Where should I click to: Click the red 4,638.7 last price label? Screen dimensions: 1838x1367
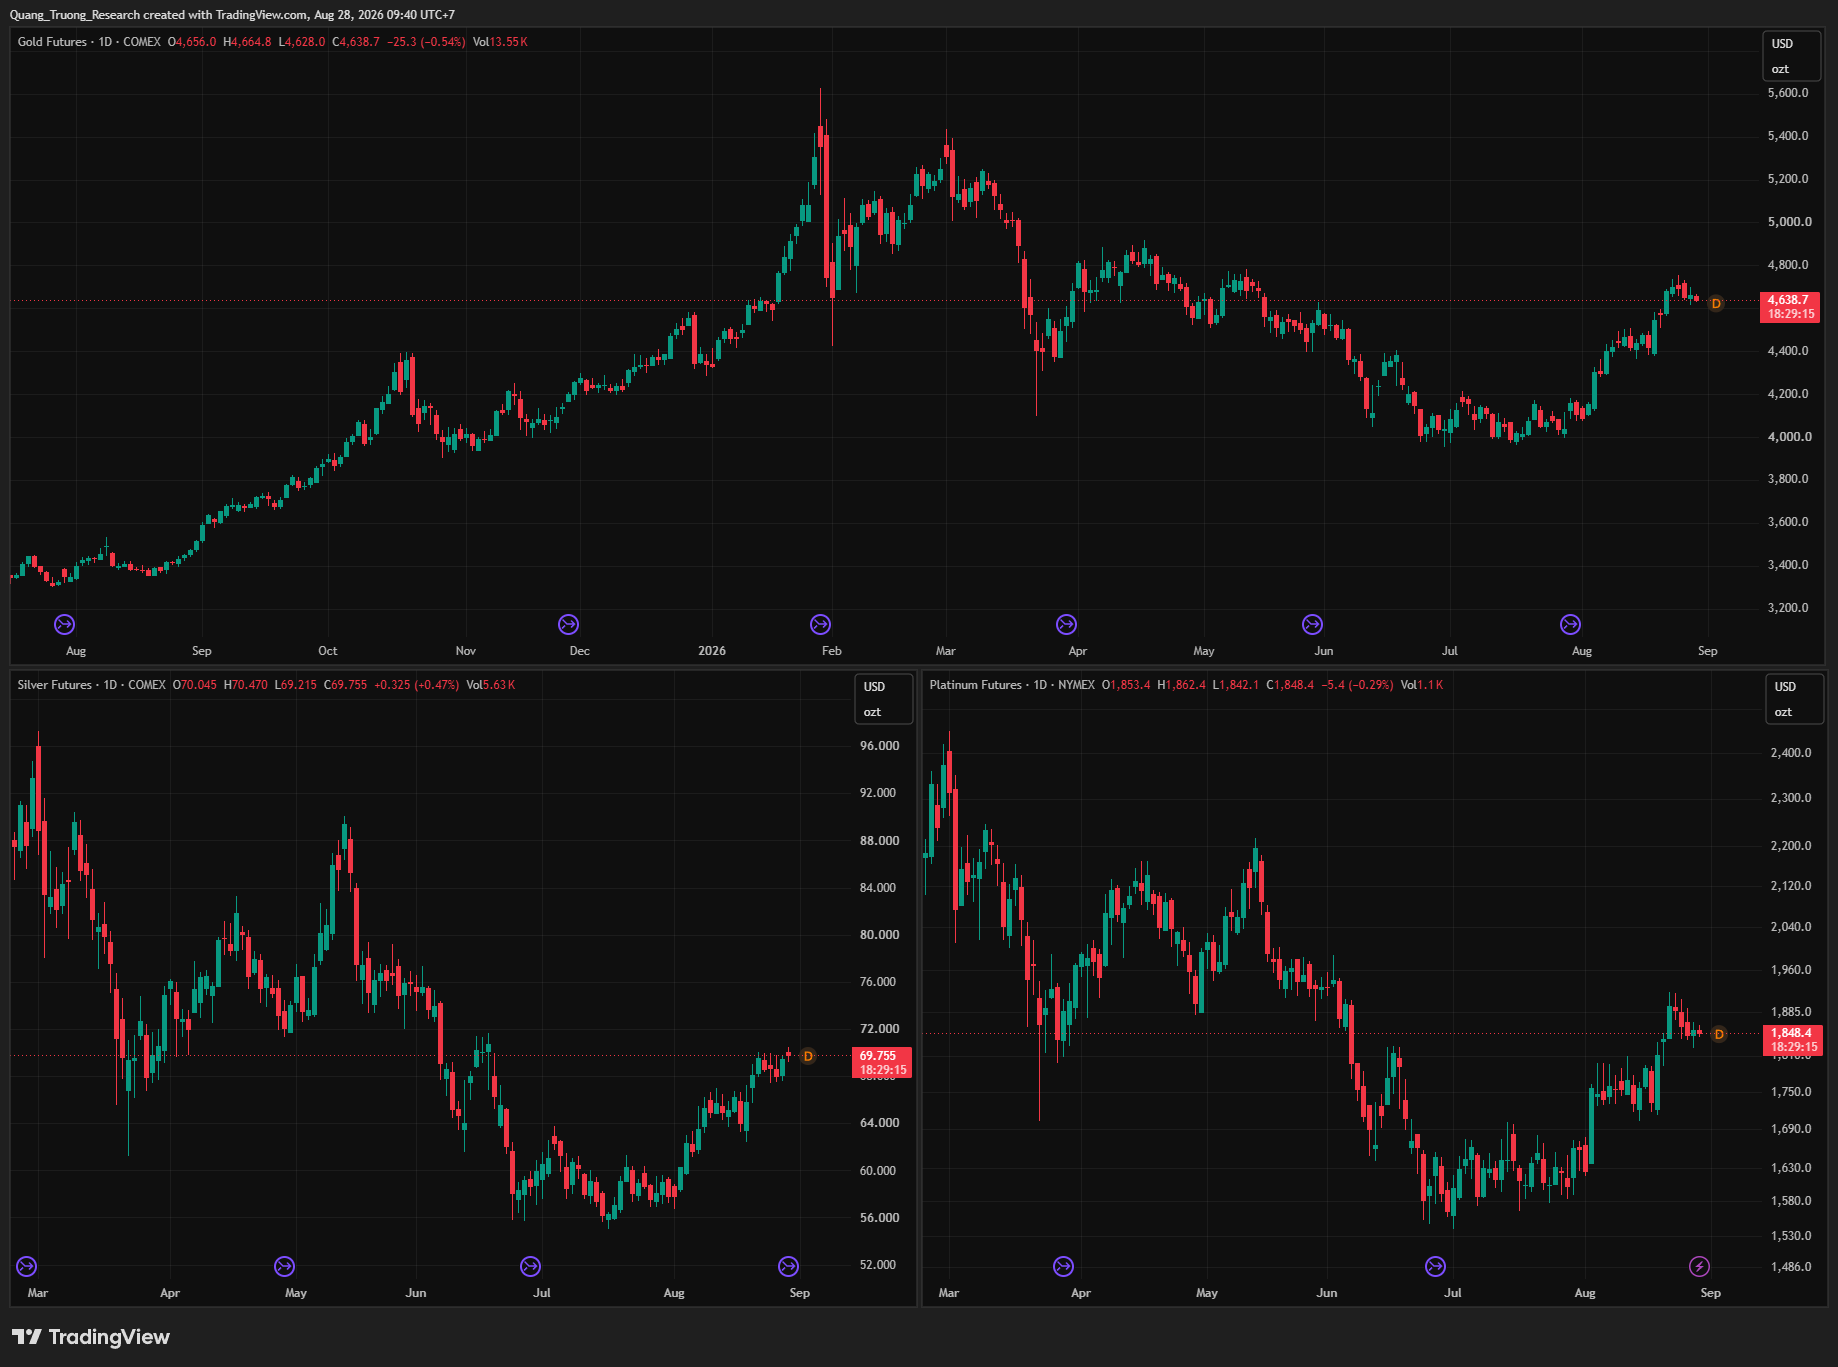(1789, 307)
